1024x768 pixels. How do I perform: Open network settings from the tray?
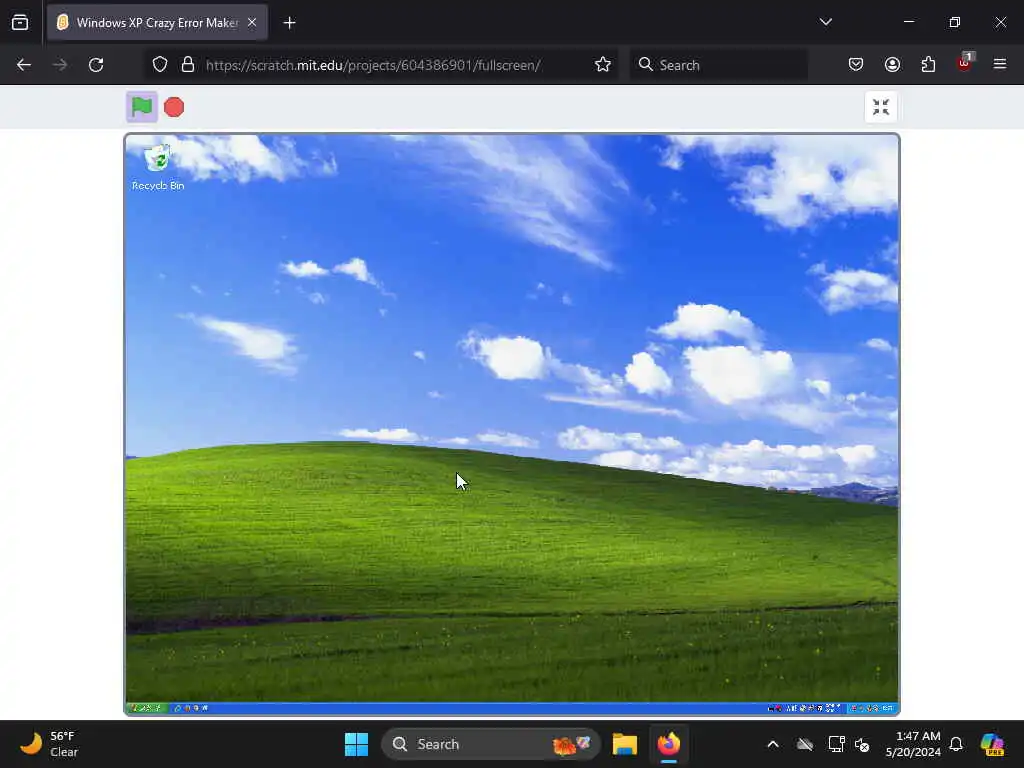tap(836, 744)
